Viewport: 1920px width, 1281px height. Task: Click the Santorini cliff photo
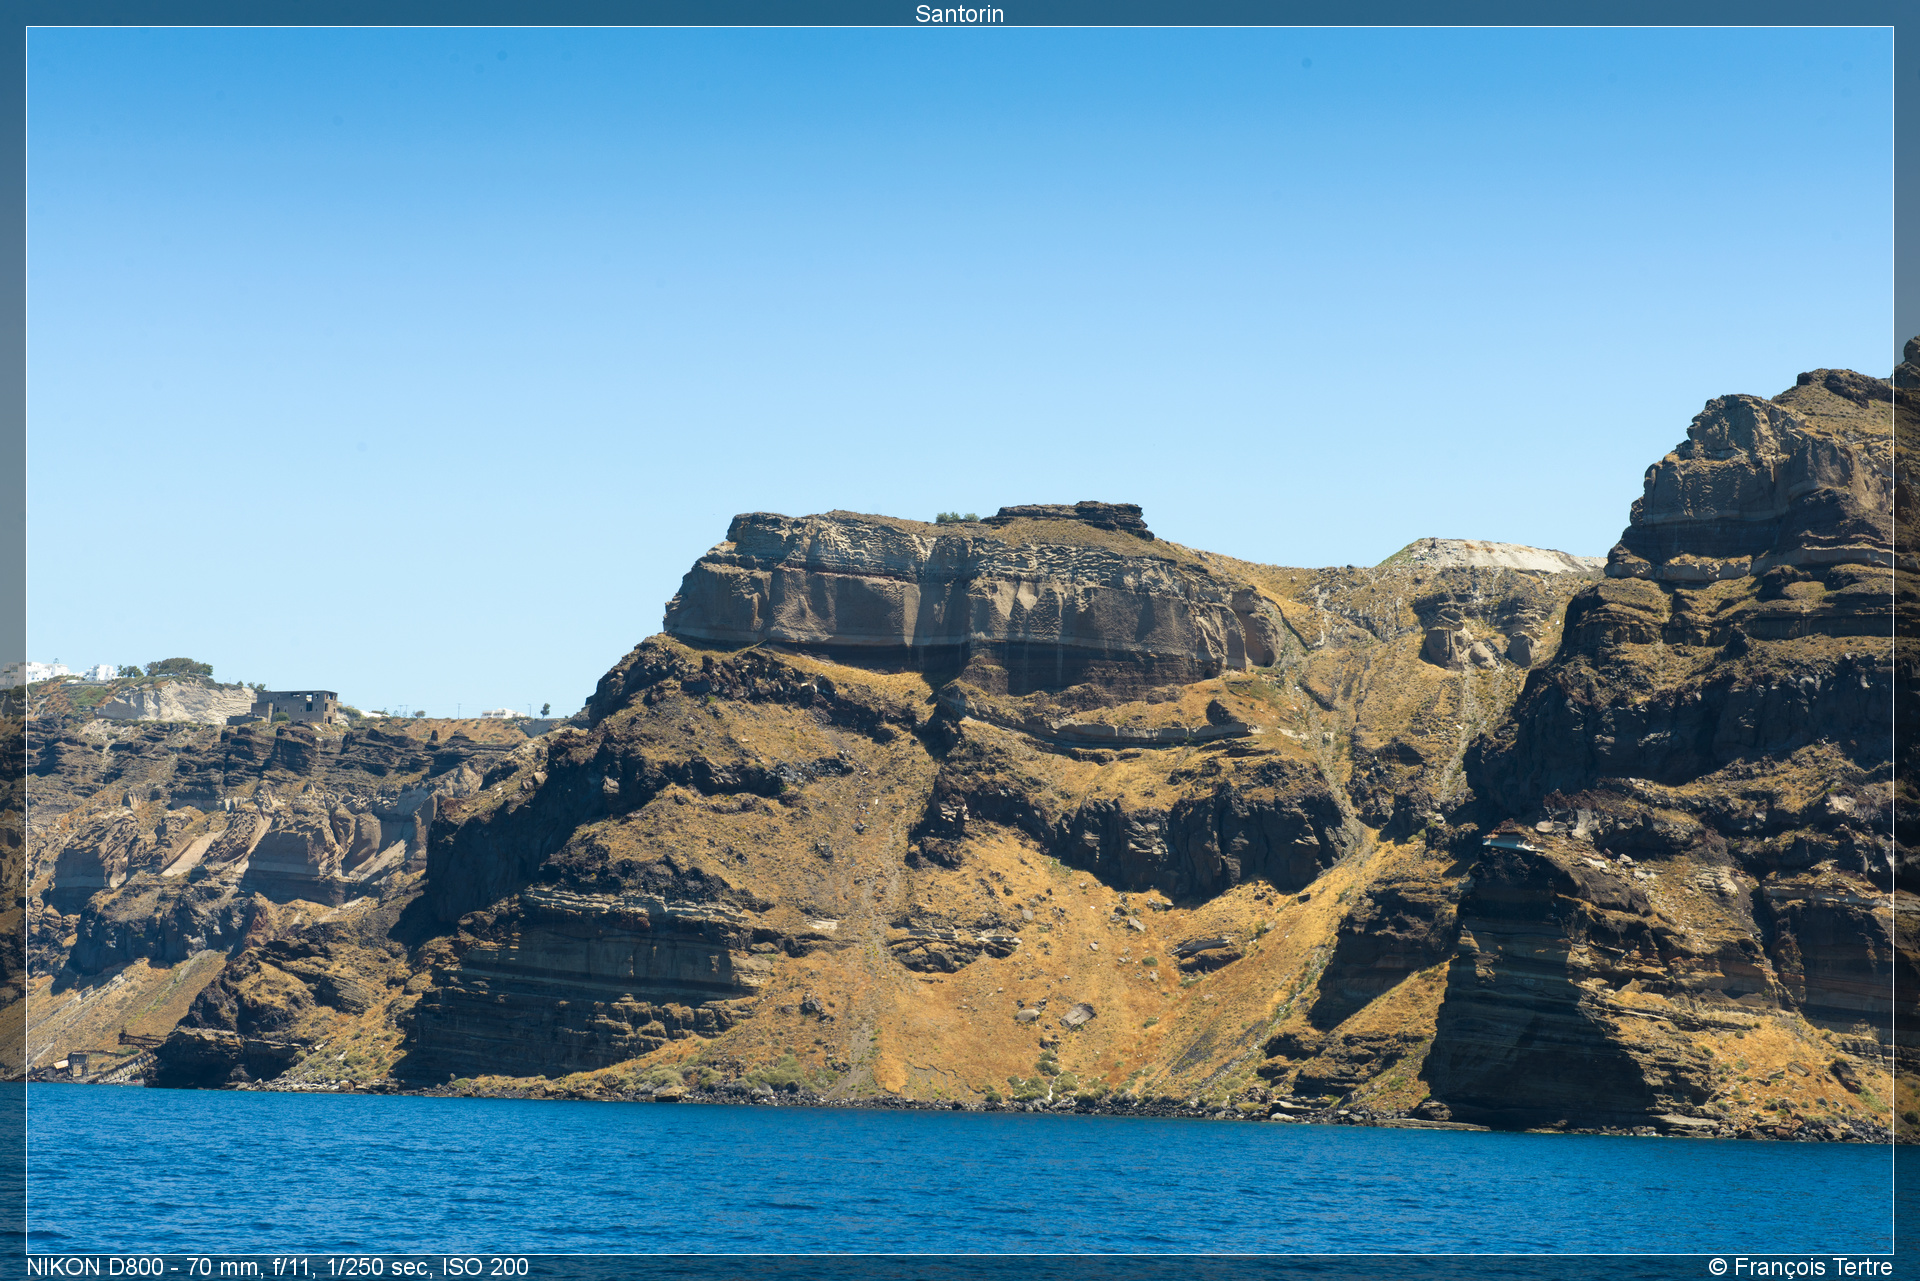pos(959,640)
